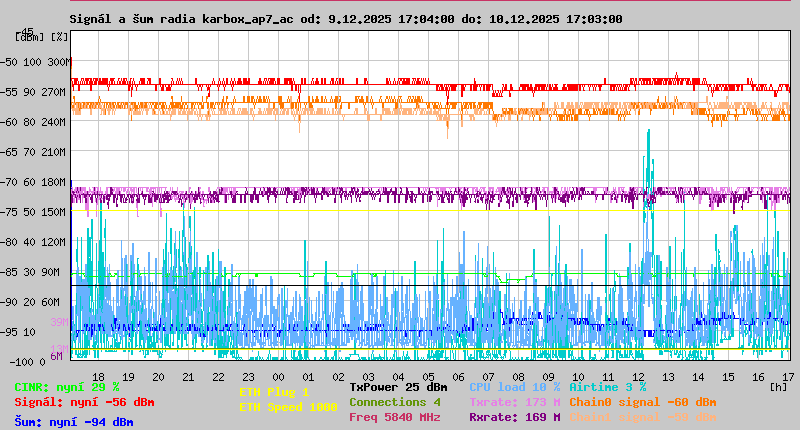The image size is (800, 430).
Task: Select the CPU load legend entry
Action: pyautogui.click(x=515, y=387)
